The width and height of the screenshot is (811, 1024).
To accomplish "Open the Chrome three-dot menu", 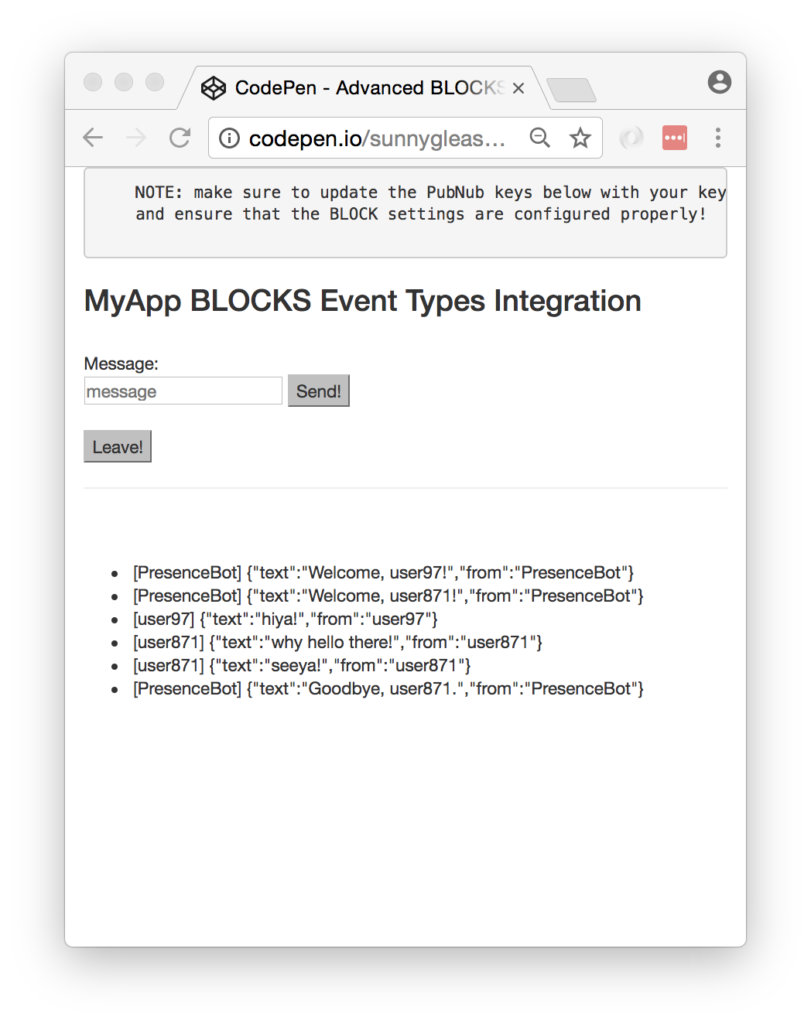I will 718,138.
